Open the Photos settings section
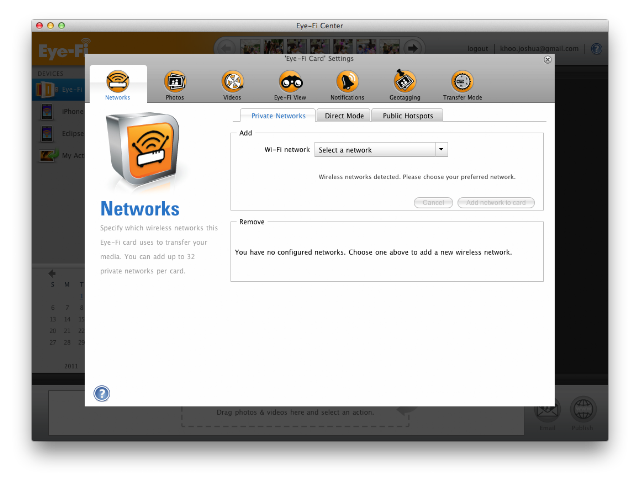The height and width of the screenshot is (485, 640). [x=175, y=85]
